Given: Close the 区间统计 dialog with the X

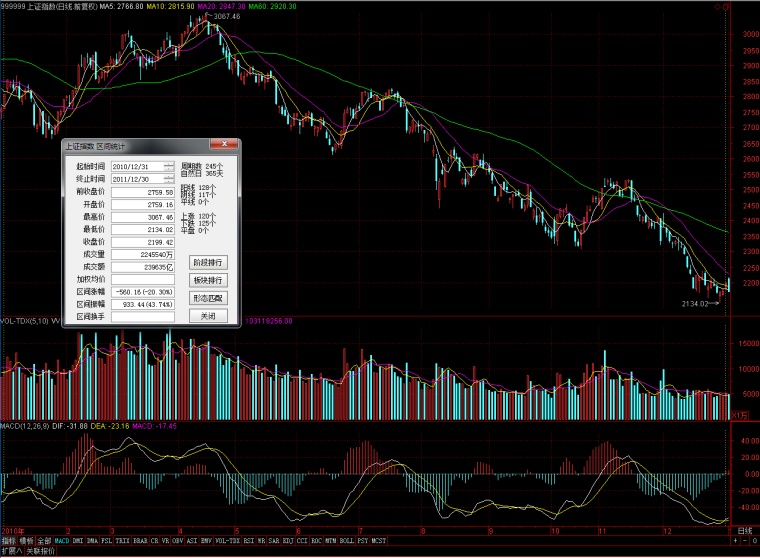Looking at the screenshot, I should (224, 144).
